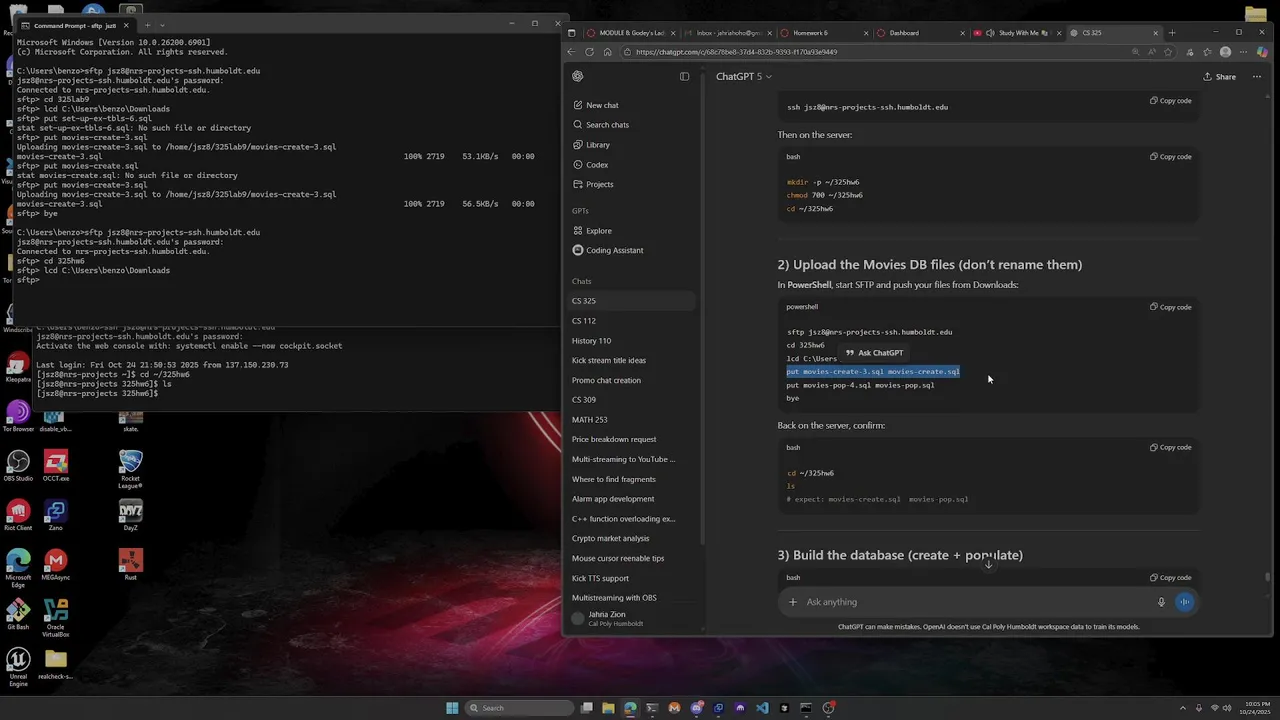Image resolution: width=1280 pixels, height=720 pixels.
Task: Go back in the browser
Action: pyautogui.click(x=572, y=52)
